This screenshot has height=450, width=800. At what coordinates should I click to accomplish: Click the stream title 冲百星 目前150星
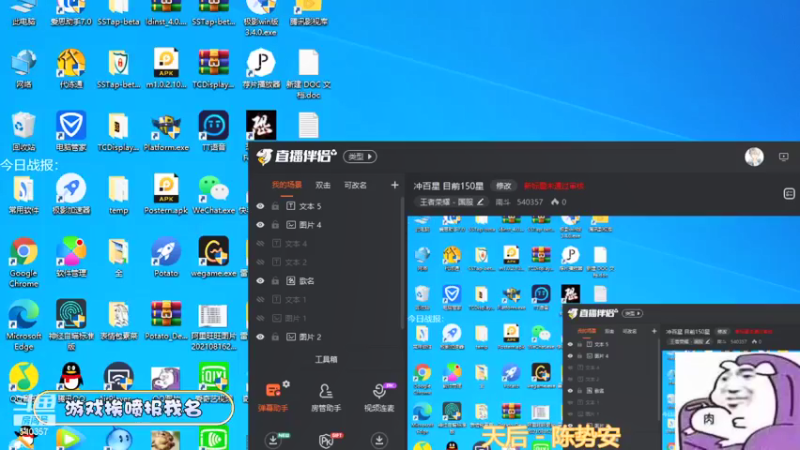448,186
